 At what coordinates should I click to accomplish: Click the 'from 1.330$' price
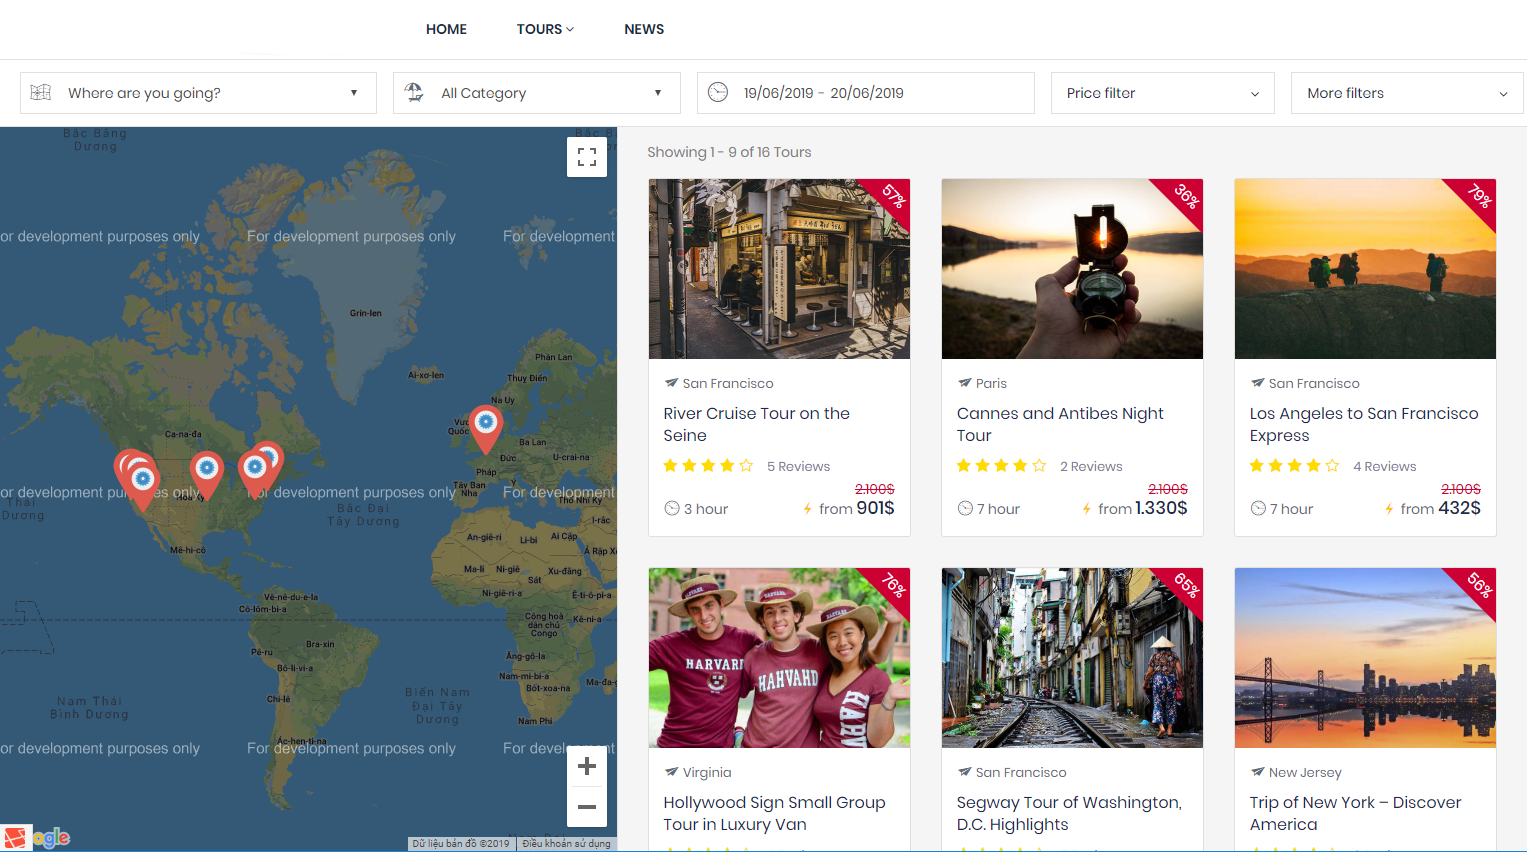(x=1143, y=508)
